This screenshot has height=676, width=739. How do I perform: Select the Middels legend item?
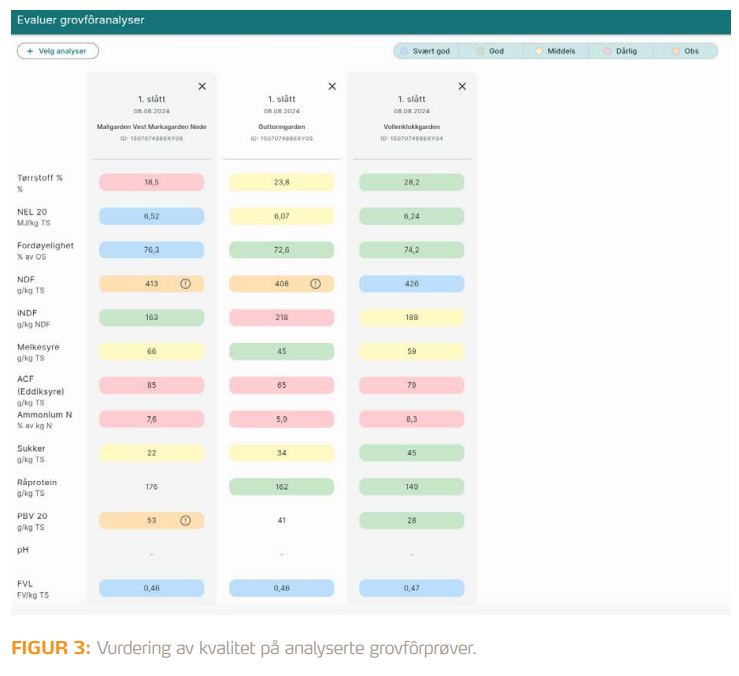[x=556, y=51]
